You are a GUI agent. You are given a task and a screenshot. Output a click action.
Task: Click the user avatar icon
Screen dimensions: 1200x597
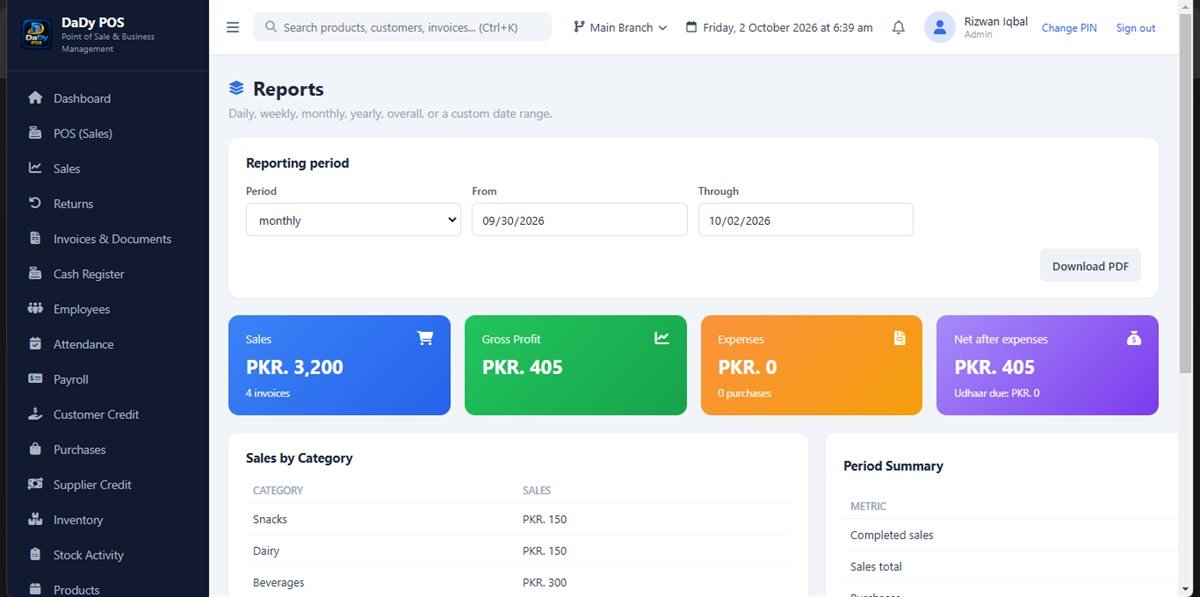click(x=940, y=27)
